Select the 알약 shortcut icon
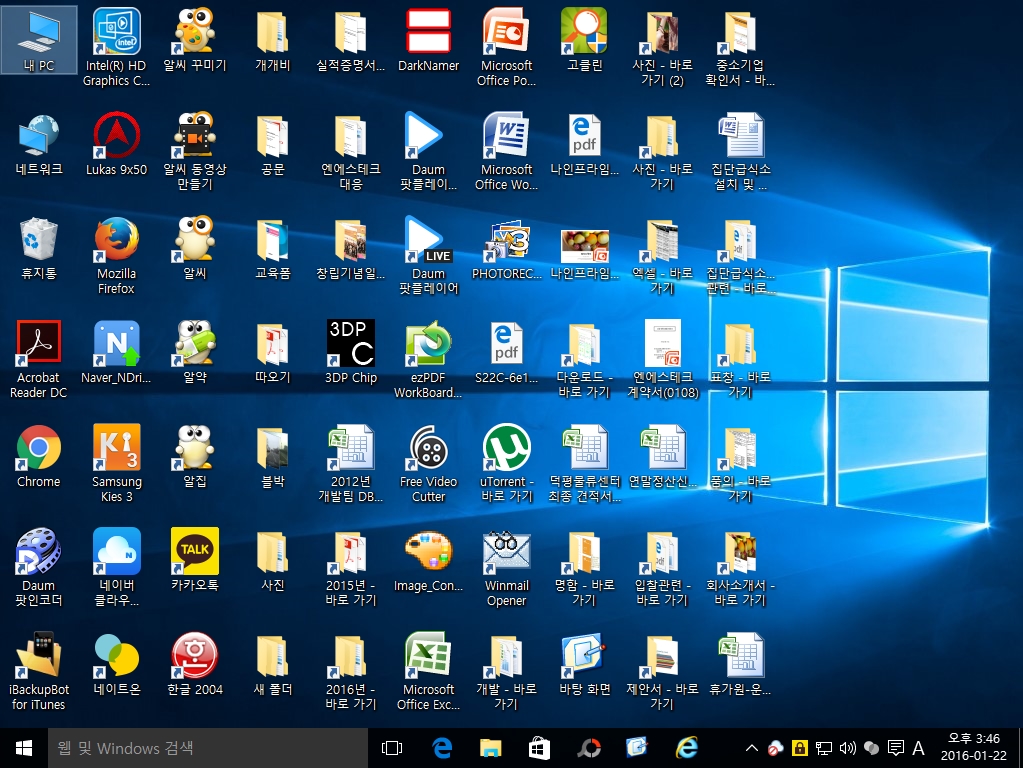Screen dimensions: 1023x768 pos(194,352)
